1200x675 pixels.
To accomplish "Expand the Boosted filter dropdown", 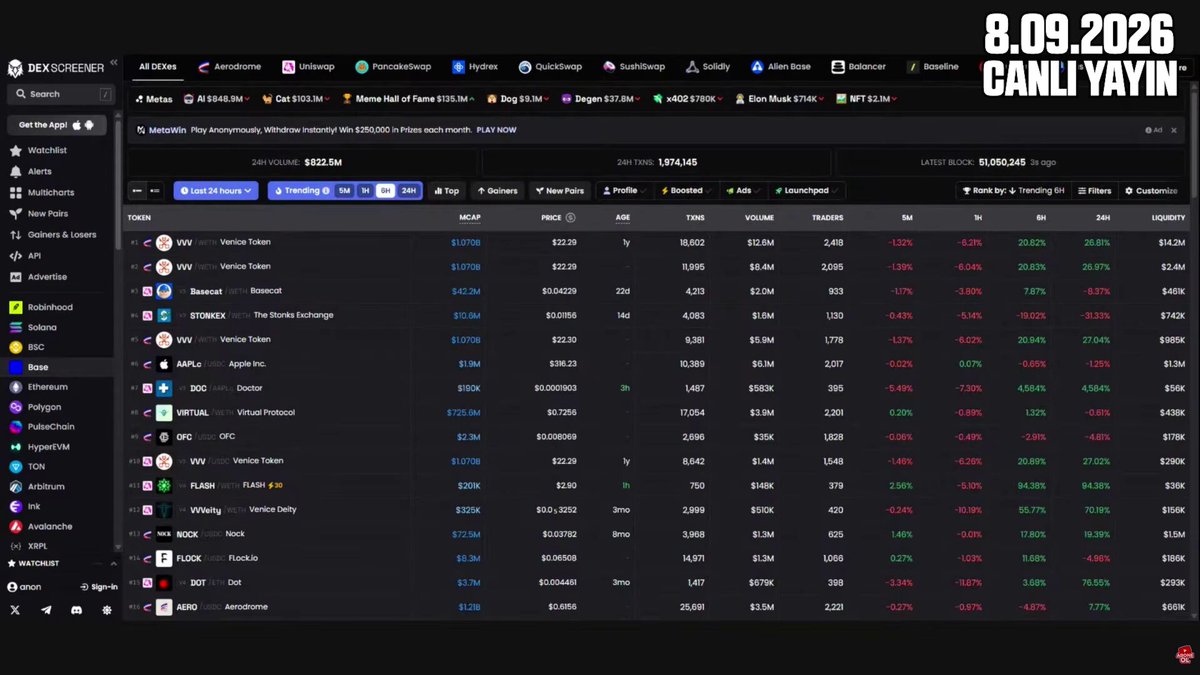I will 686,191.
